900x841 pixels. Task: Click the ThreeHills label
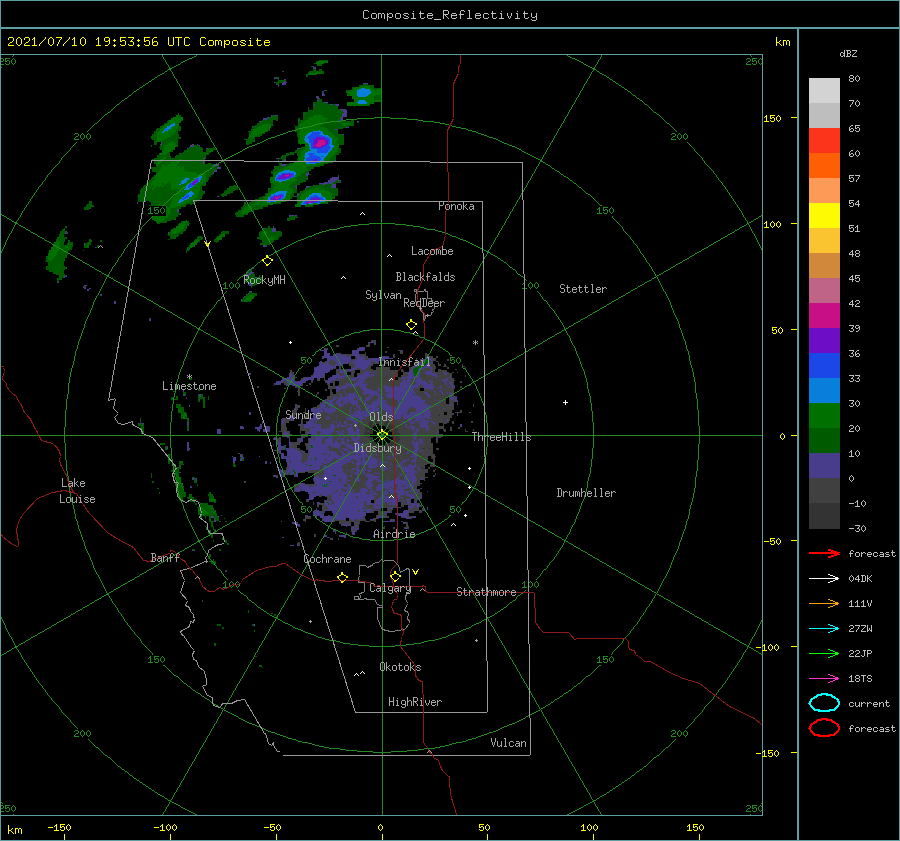[501, 437]
